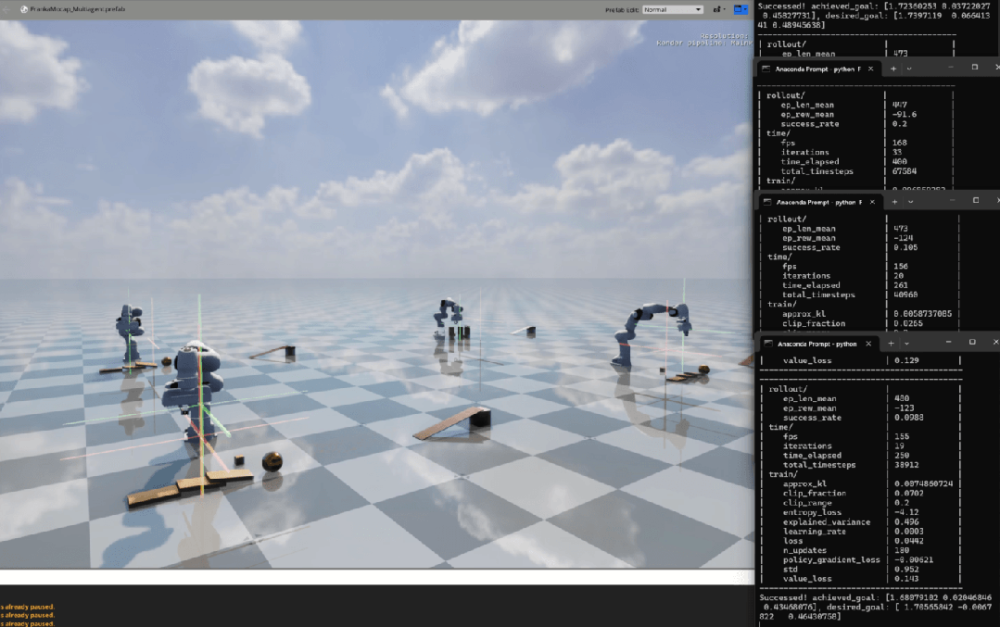Screen dimensions: 1000x627
Task: Open the tab dropdown chevron above value_loss 0.129
Action: (906, 344)
